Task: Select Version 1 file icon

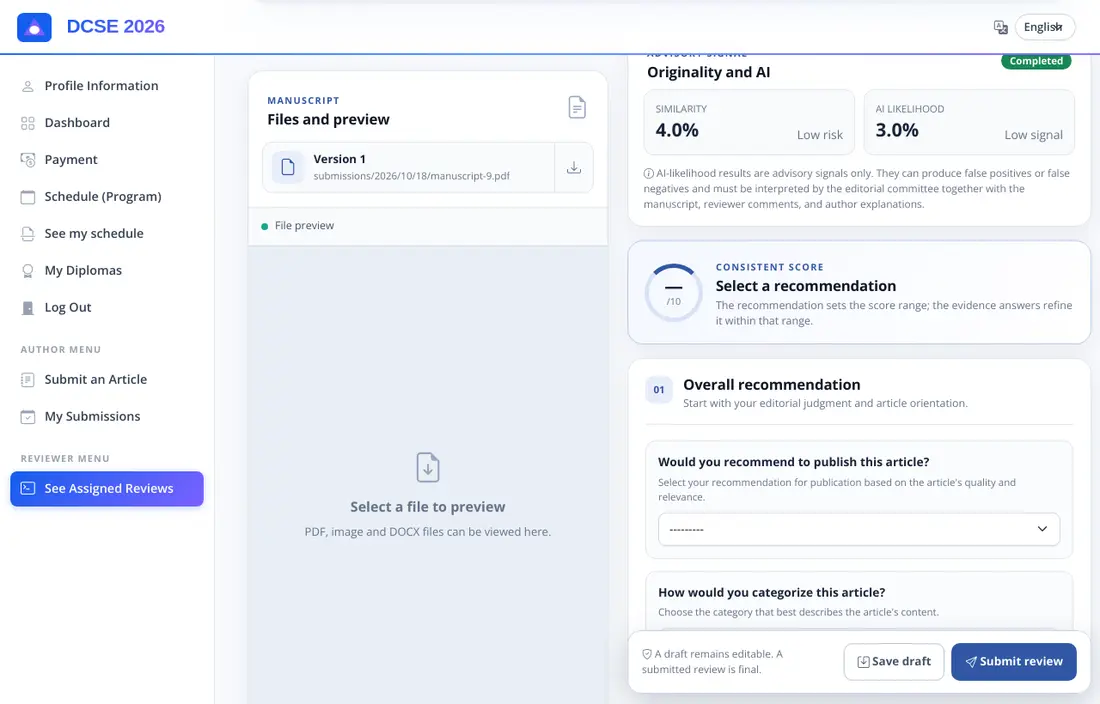Action: point(288,167)
